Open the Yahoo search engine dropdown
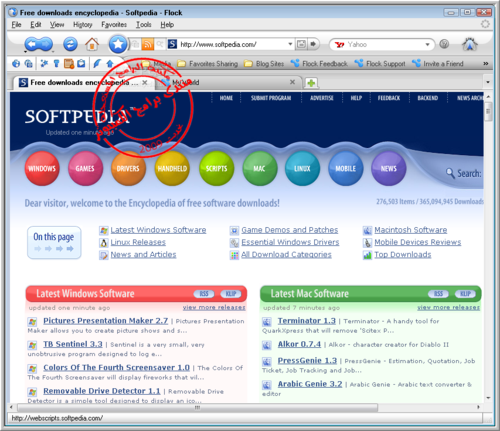 [x=427, y=44]
